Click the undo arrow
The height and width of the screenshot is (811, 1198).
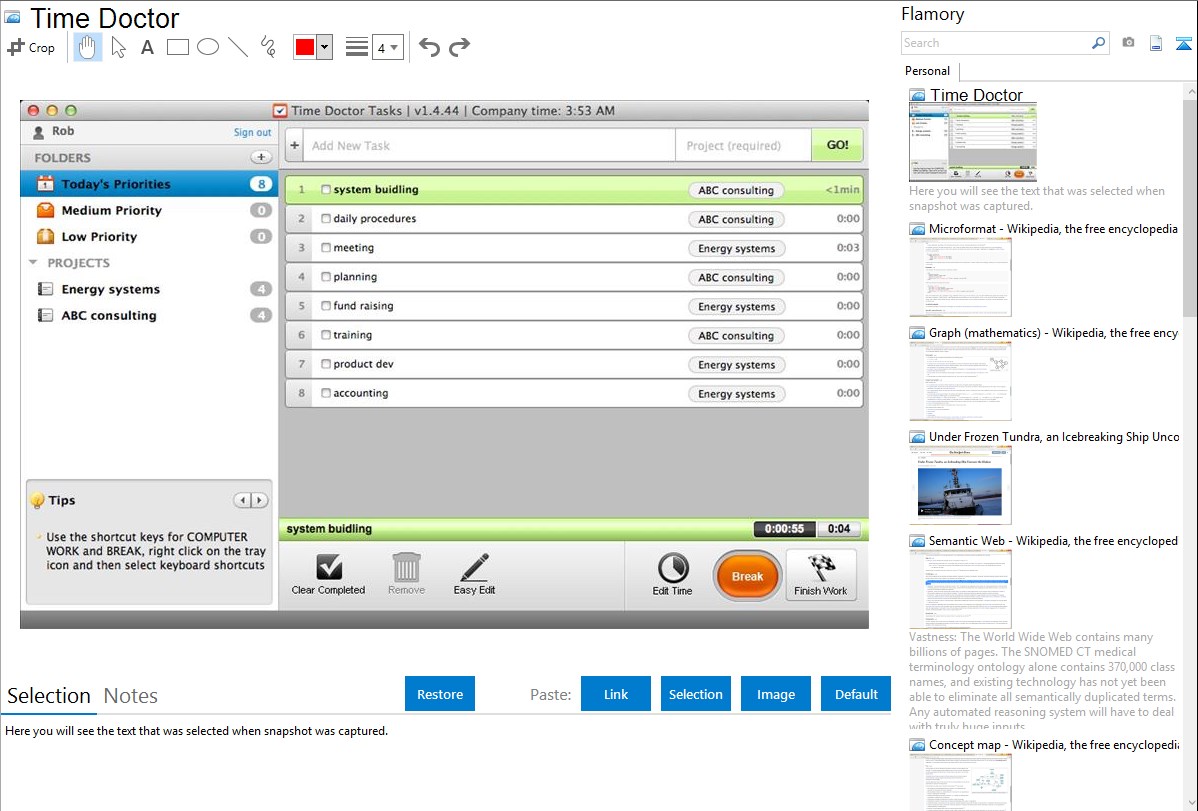pos(429,47)
